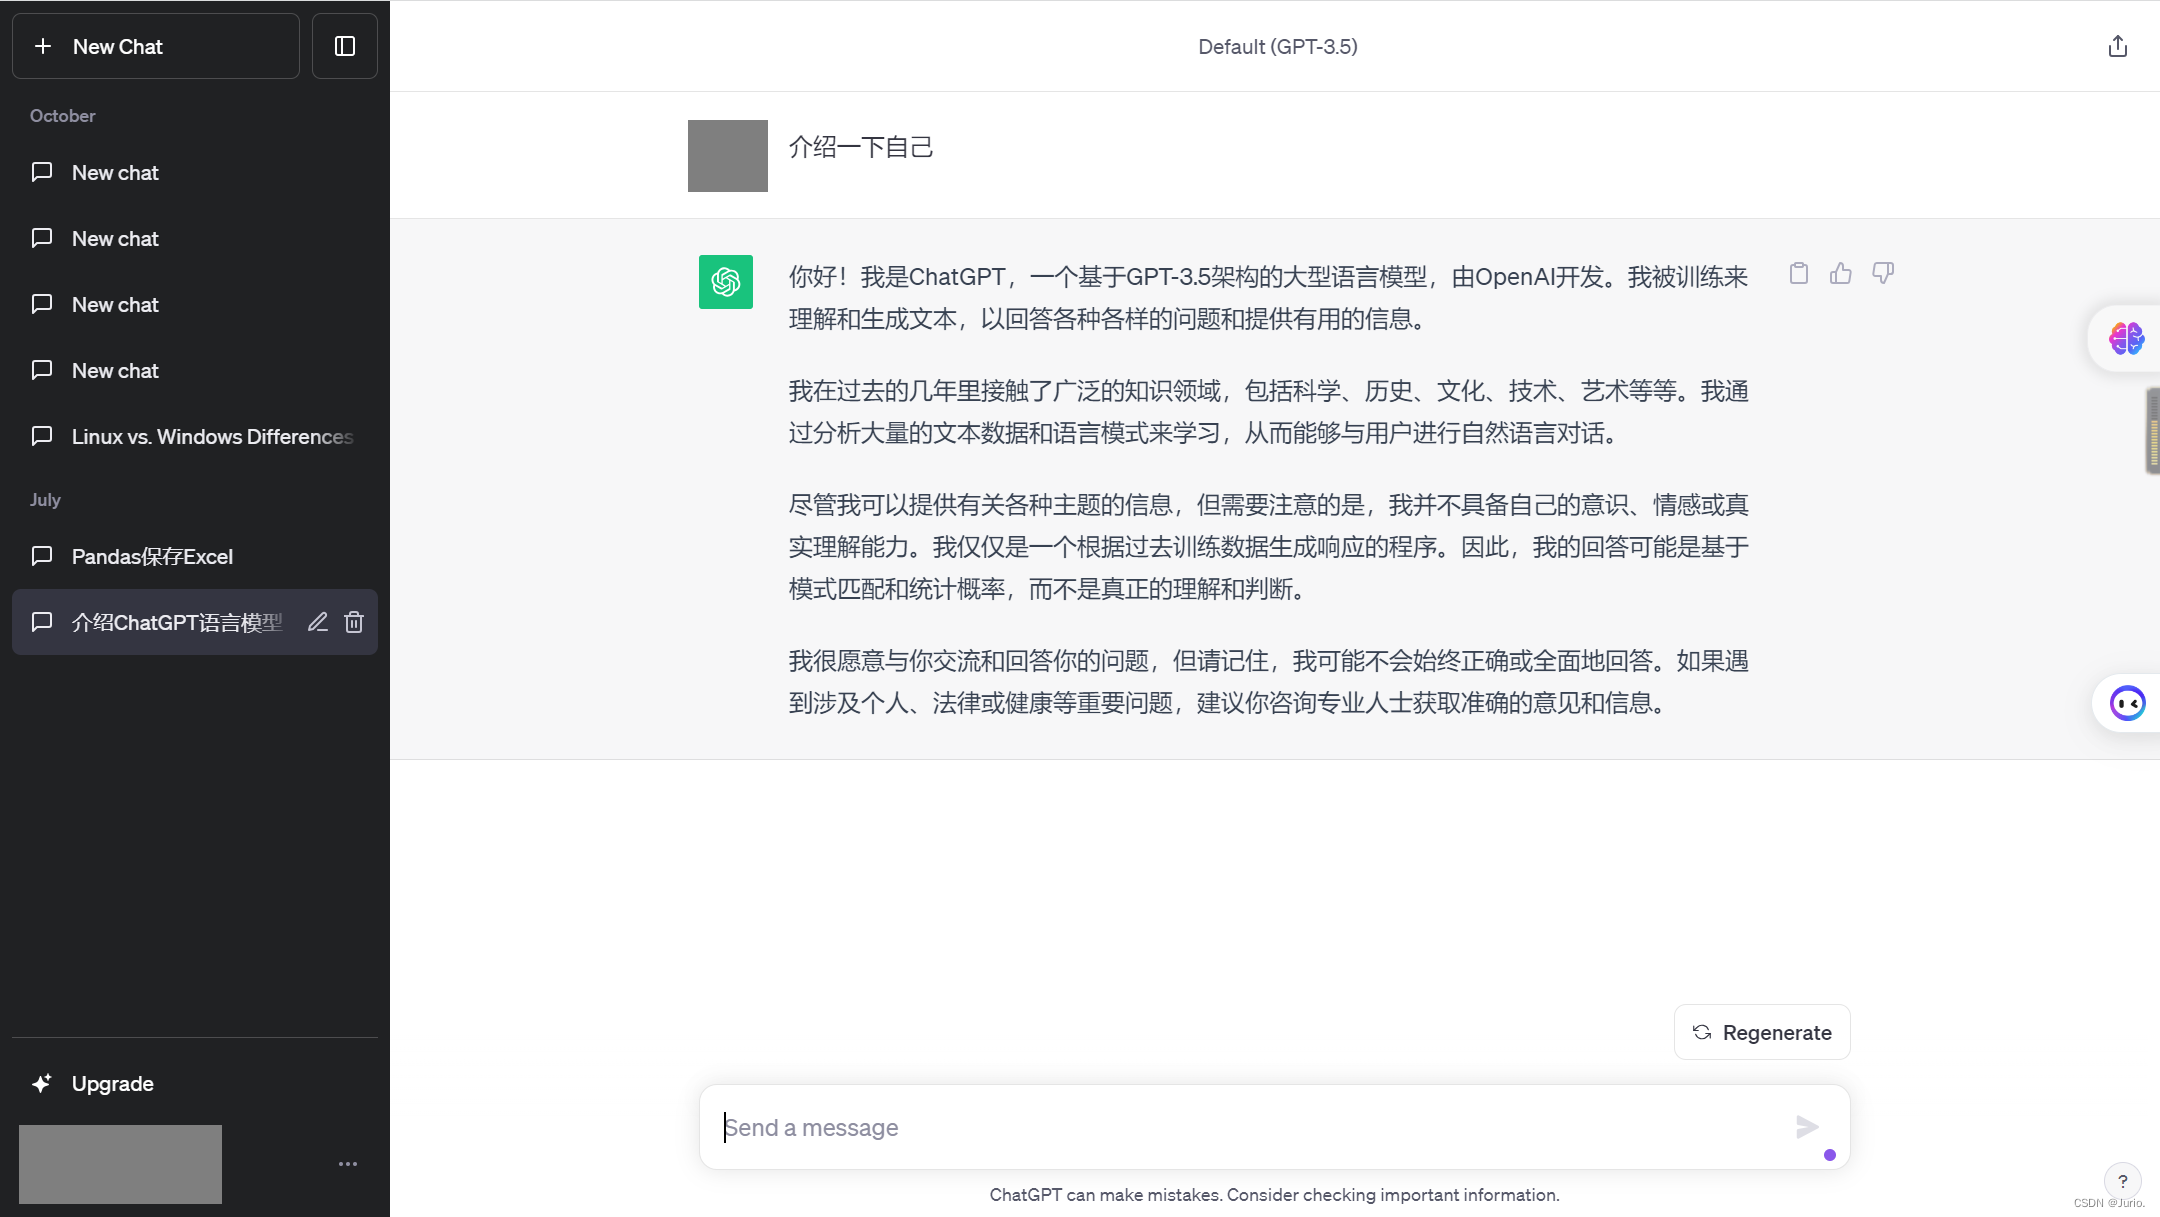The width and height of the screenshot is (2160, 1217).
Task: Click the round face assistant icon
Action: point(2127,704)
